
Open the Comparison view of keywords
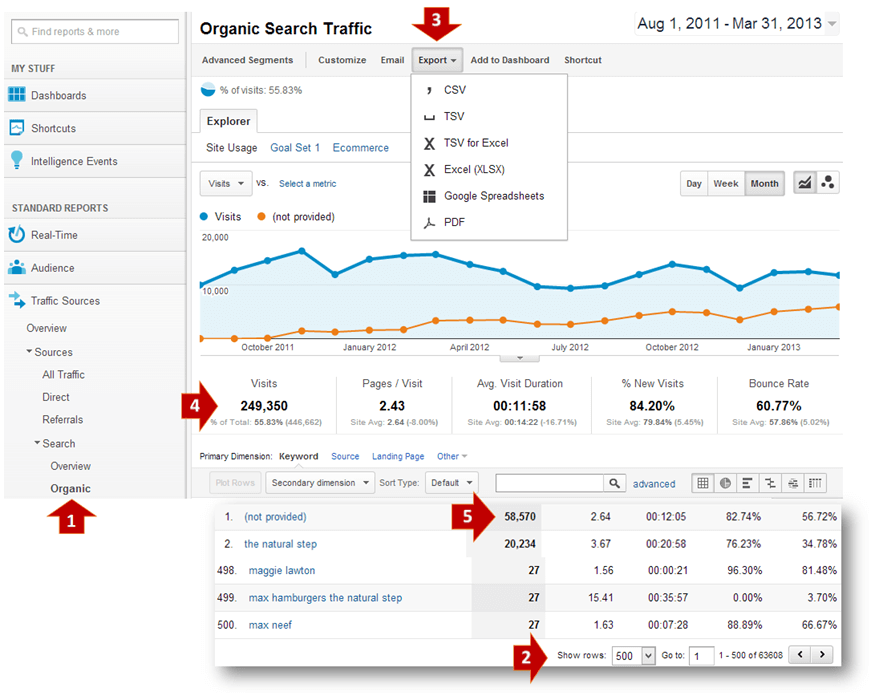[x=770, y=483]
